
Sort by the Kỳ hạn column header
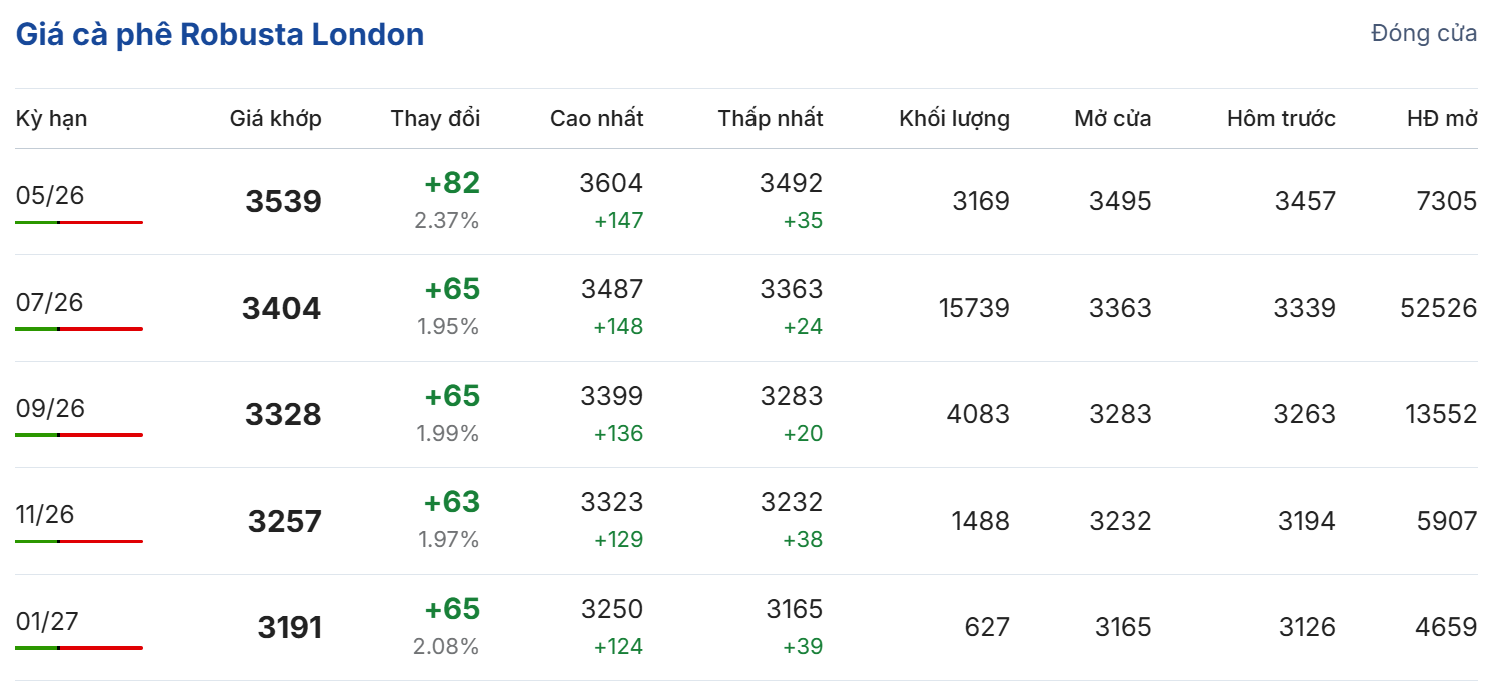point(51,119)
